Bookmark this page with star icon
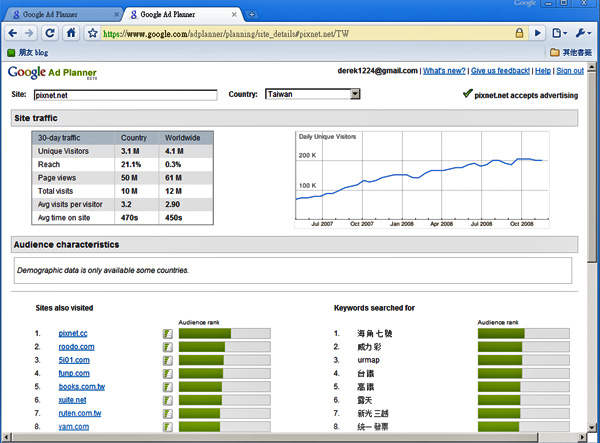This screenshot has height=443, width=600. pos(93,33)
